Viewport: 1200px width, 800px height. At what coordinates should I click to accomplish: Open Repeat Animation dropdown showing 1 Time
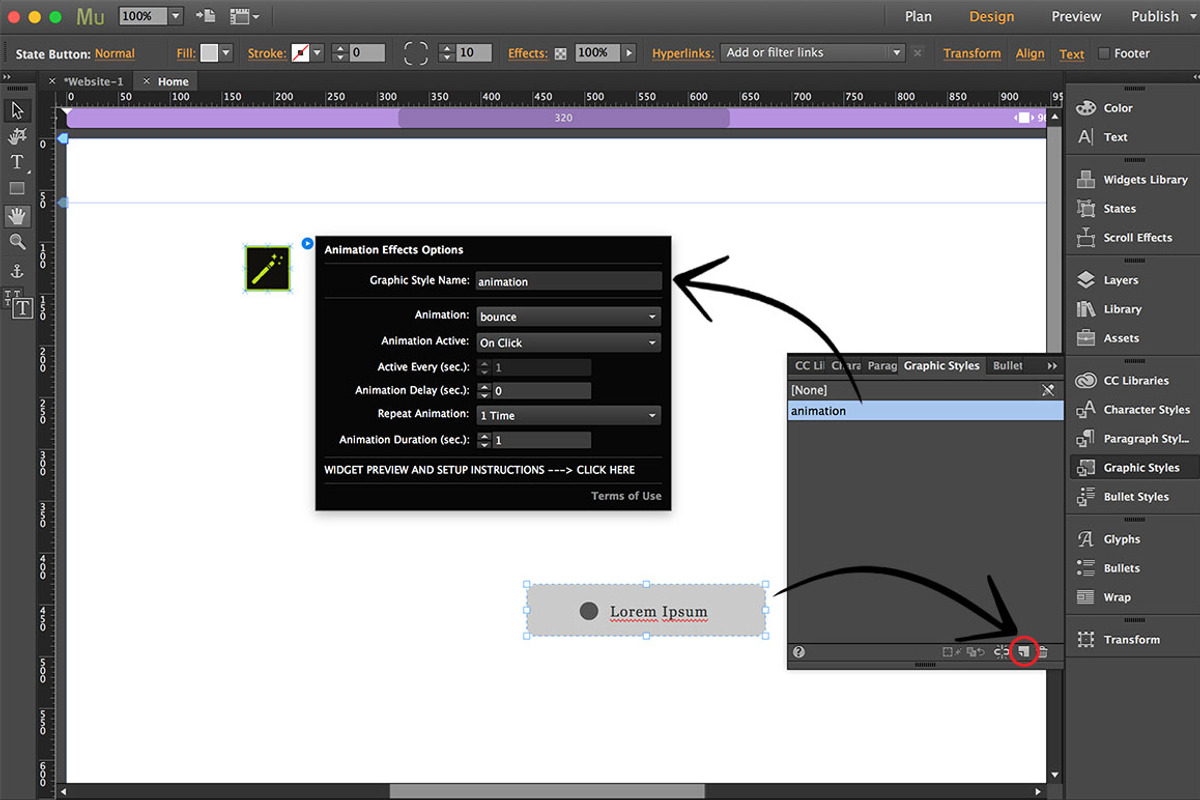pos(568,416)
